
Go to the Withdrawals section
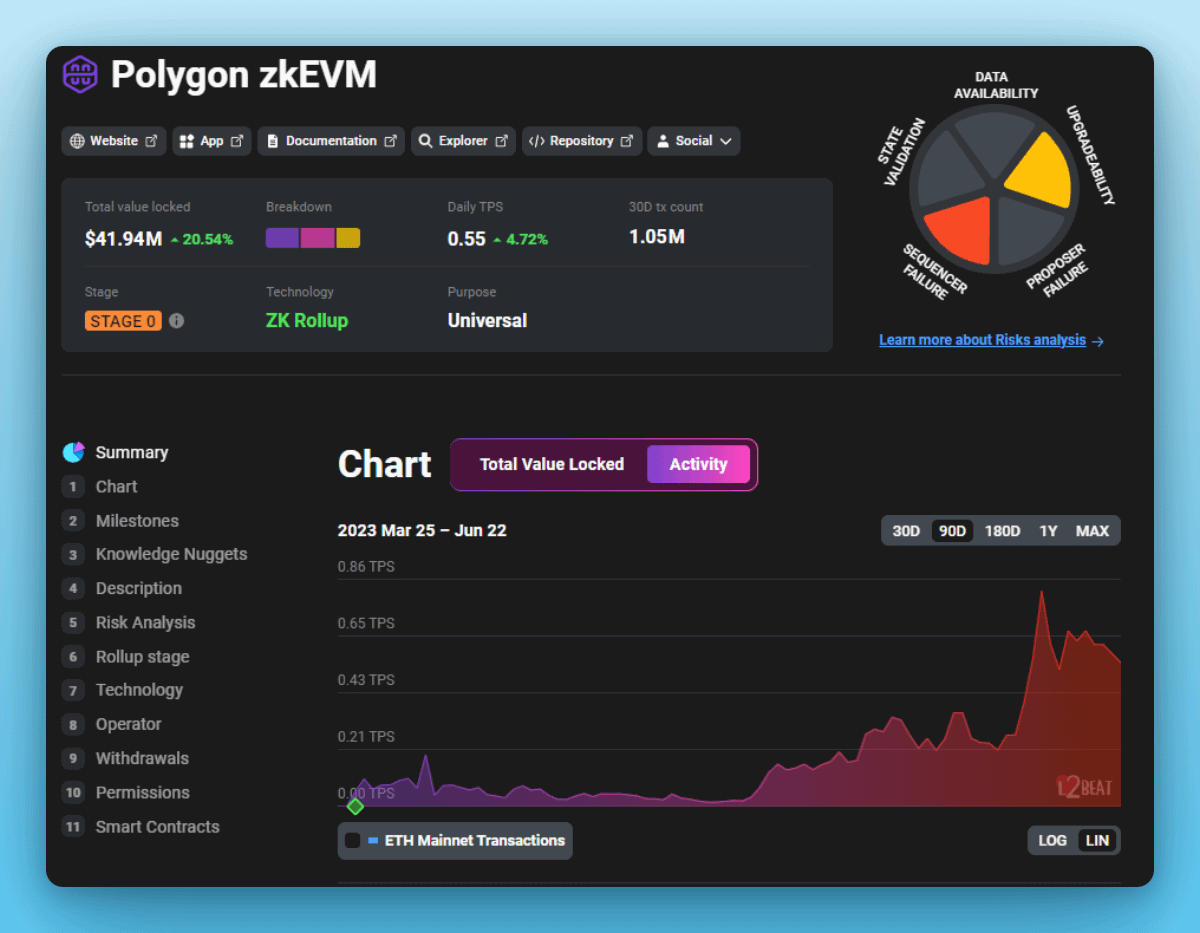pyautogui.click(x=142, y=758)
